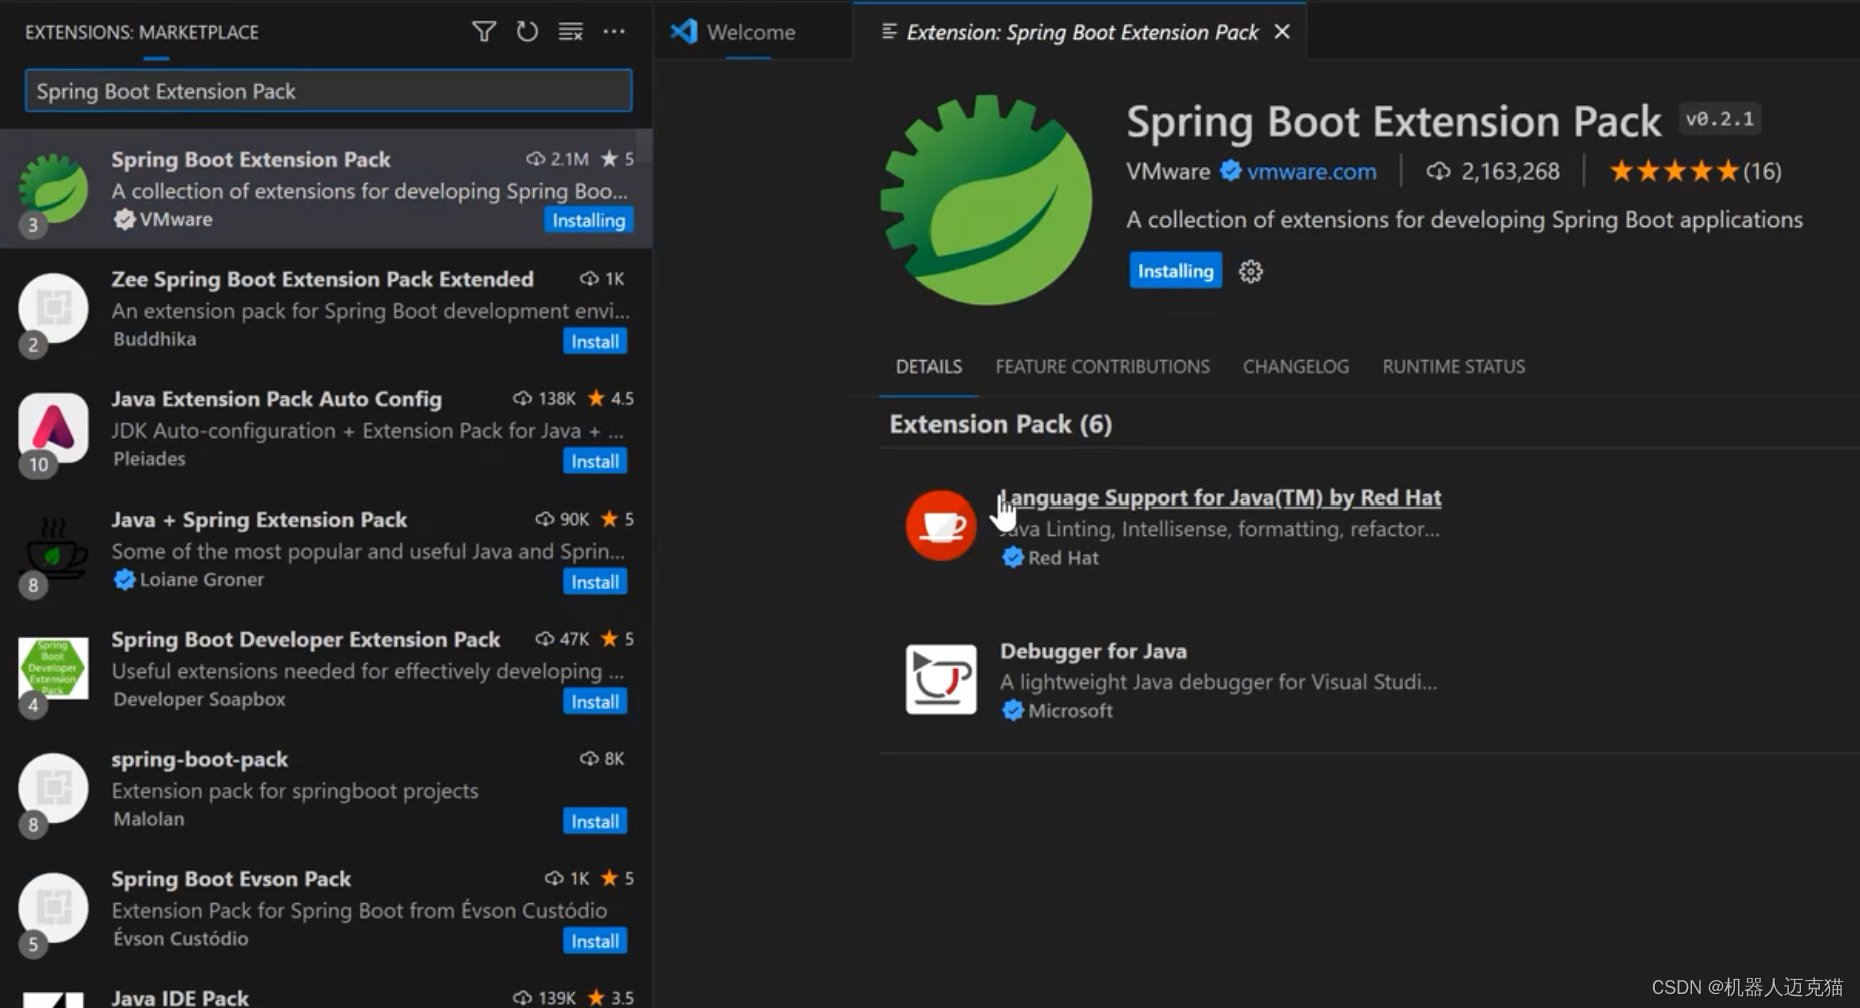Click Spring Boot Developer Extension Pack green icon
Viewport: 1860px width, 1008px height.
click(x=53, y=668)
